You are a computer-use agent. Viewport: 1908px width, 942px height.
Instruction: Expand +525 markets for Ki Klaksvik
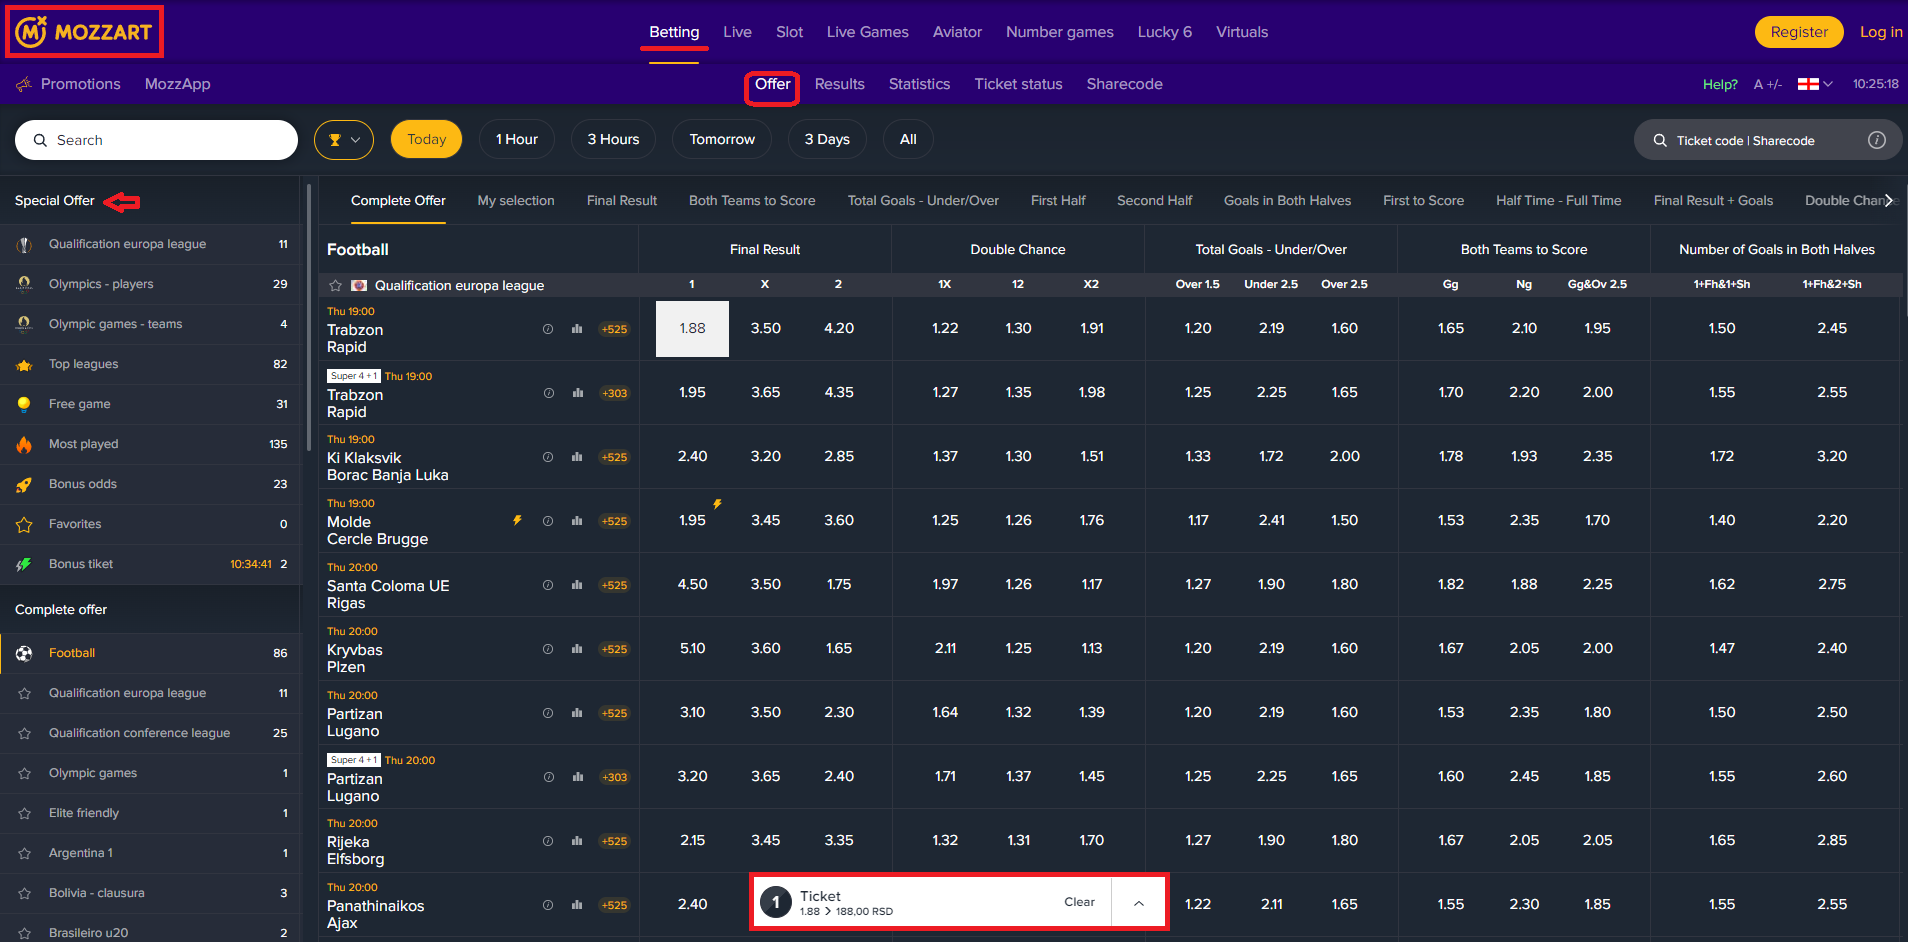614,457
